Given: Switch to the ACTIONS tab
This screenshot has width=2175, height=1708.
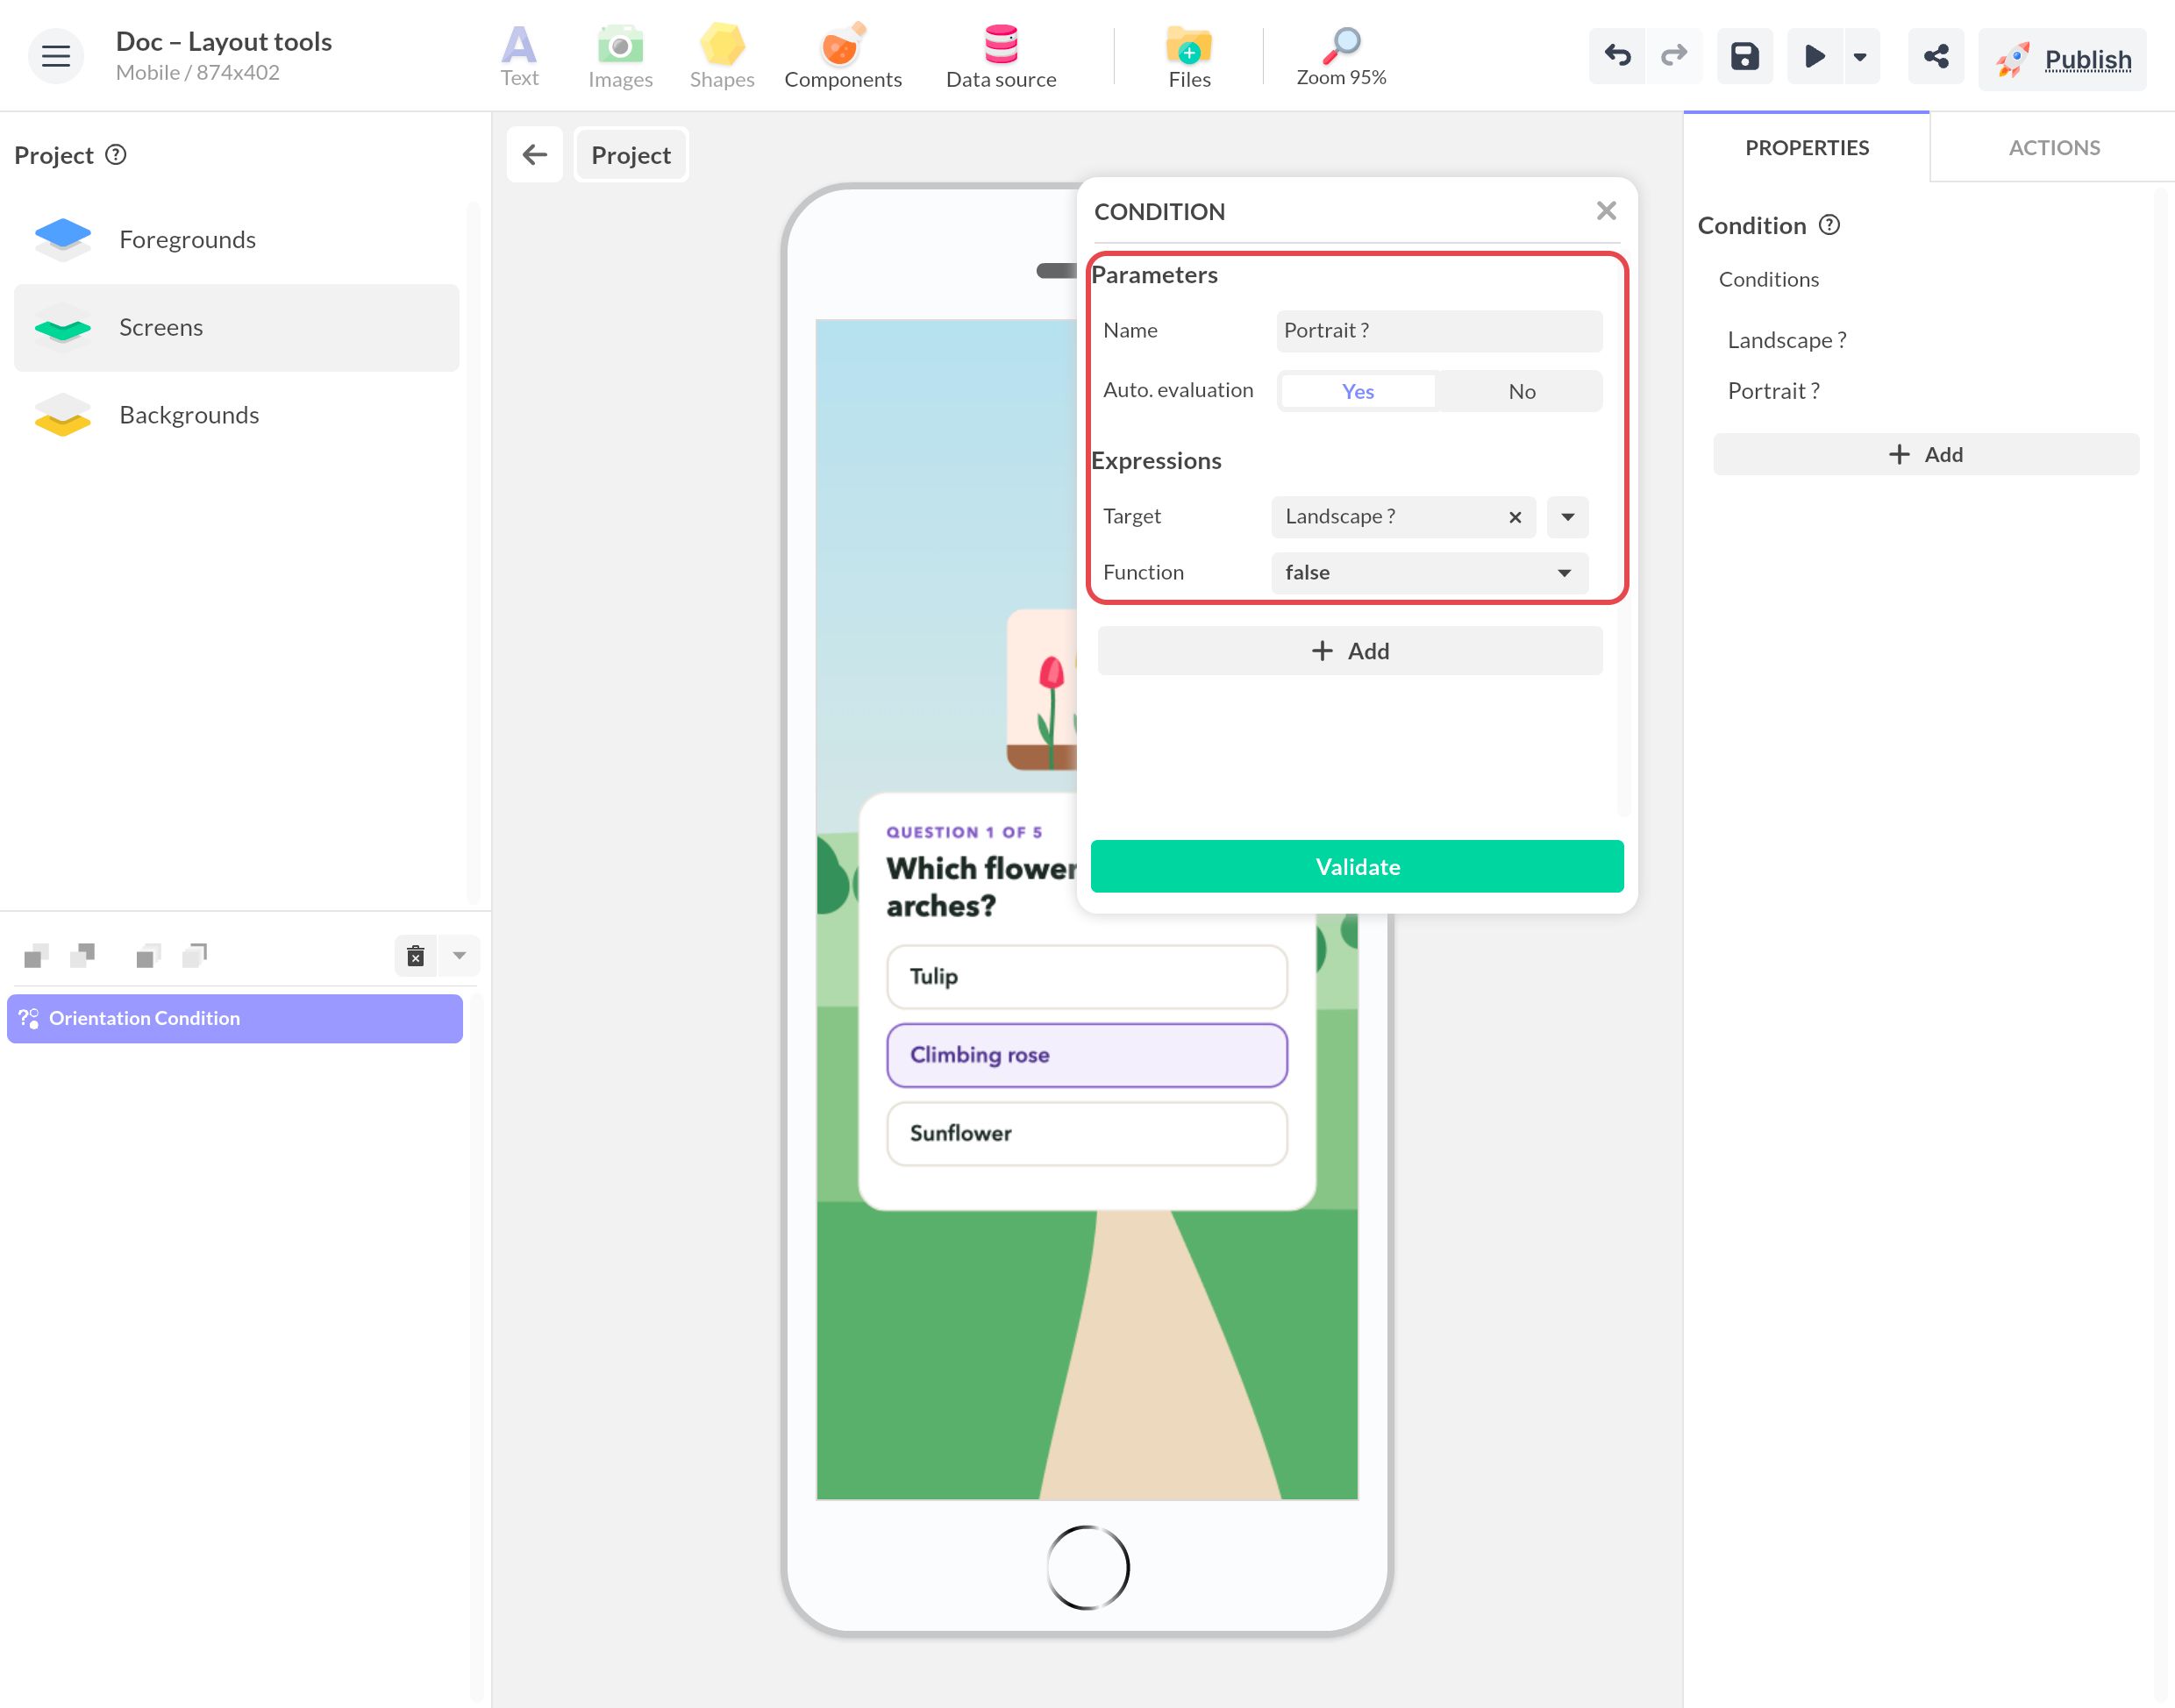Looking at the screenshot, I should (x=2053, y=148).
